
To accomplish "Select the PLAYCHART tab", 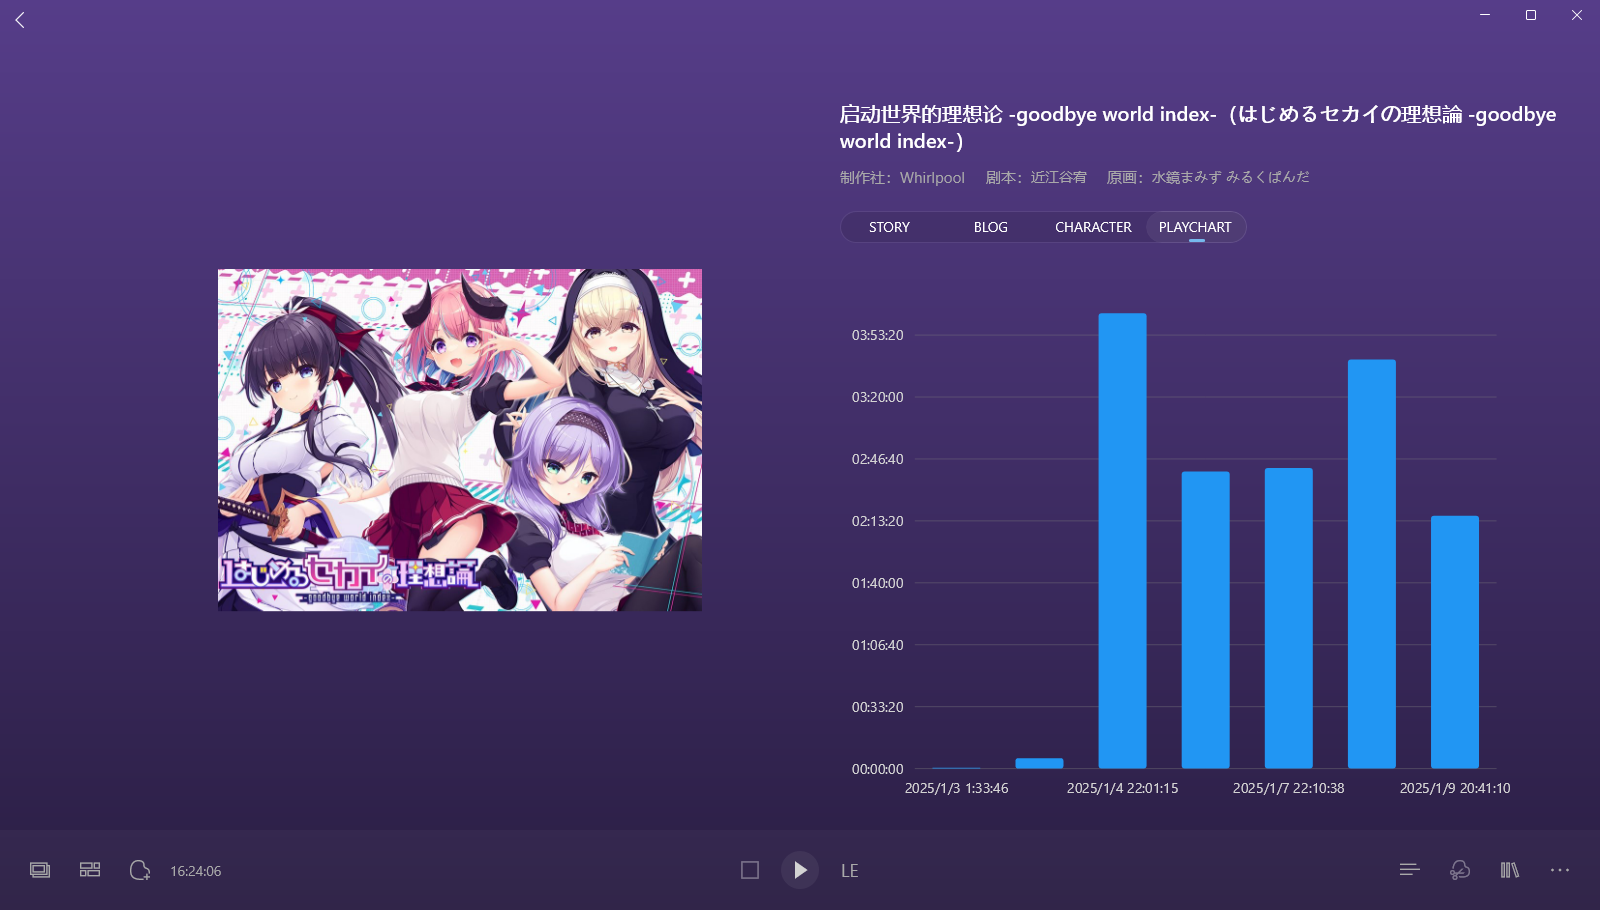I will tap(1195, 227).
